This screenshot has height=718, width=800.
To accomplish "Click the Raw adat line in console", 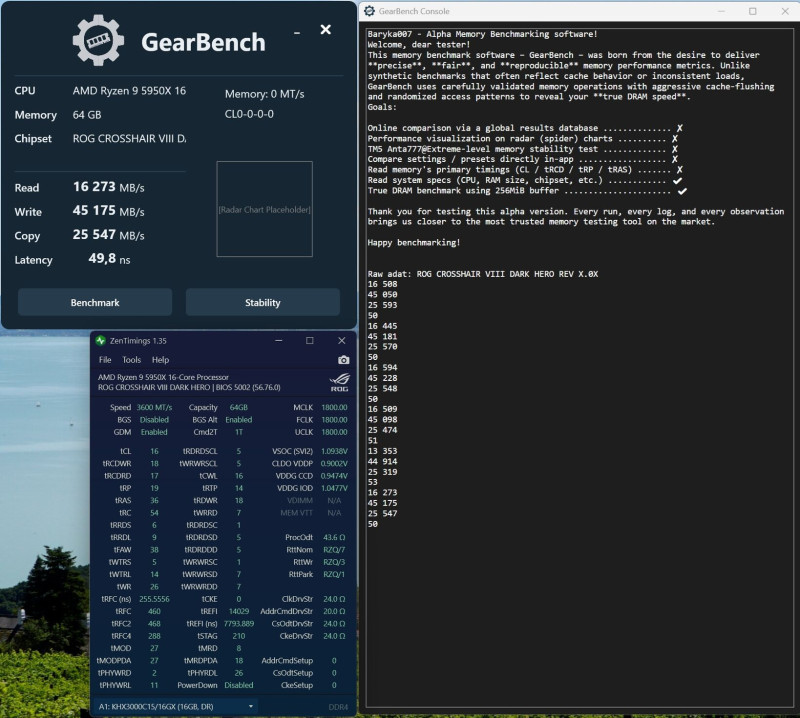I will click(483, 274).
